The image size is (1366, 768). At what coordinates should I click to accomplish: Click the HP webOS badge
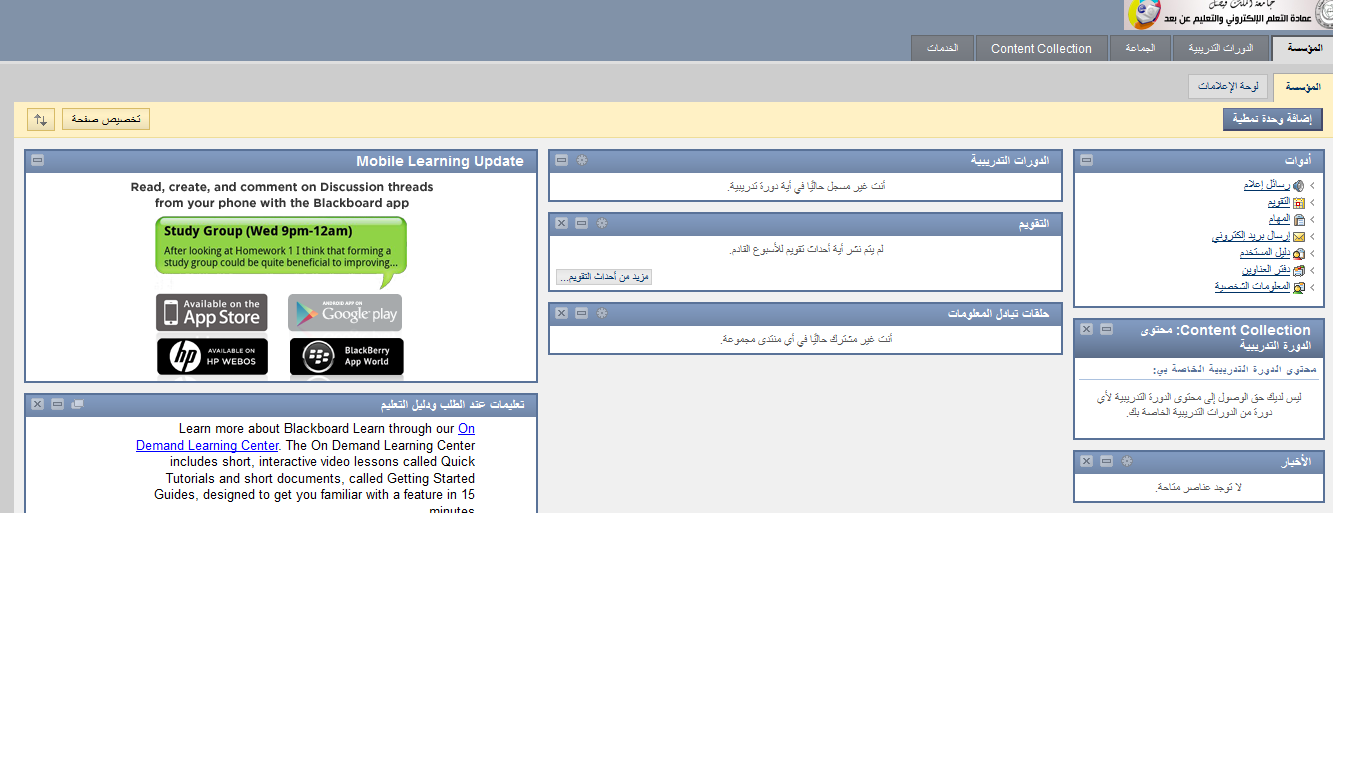pyautogui.click(x=212, y=356)
